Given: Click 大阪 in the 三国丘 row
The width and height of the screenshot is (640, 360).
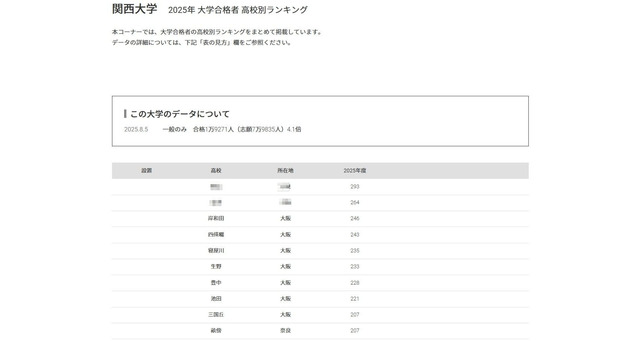Looking at the screenshot, I should point(285,315).
